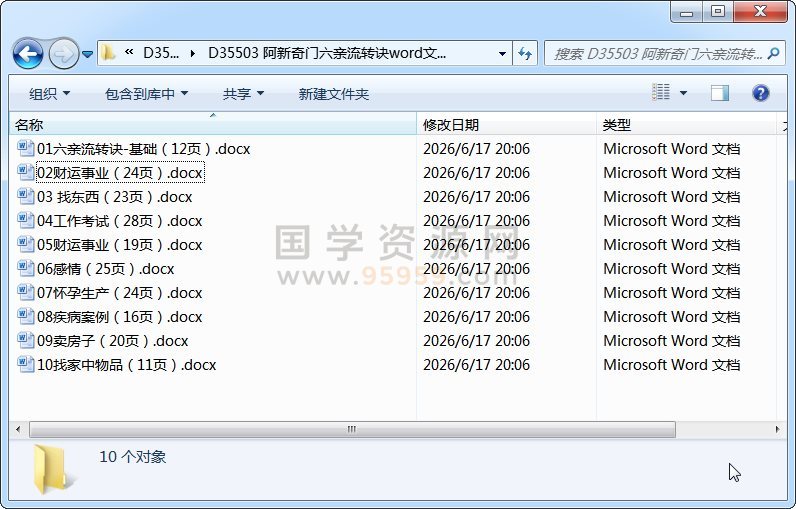Click Word icon of 07怀孕生产
796x509 pixels.
(25, 292)
